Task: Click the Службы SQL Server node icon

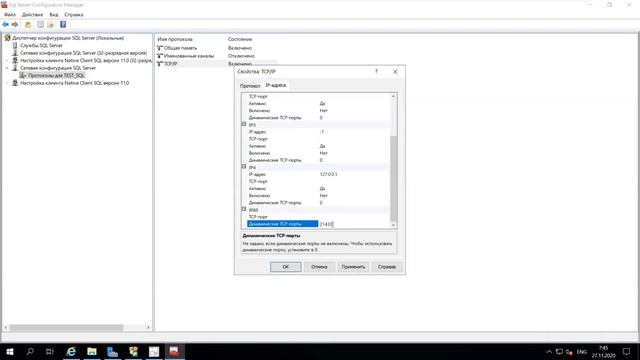Action: tap(15, 45)
